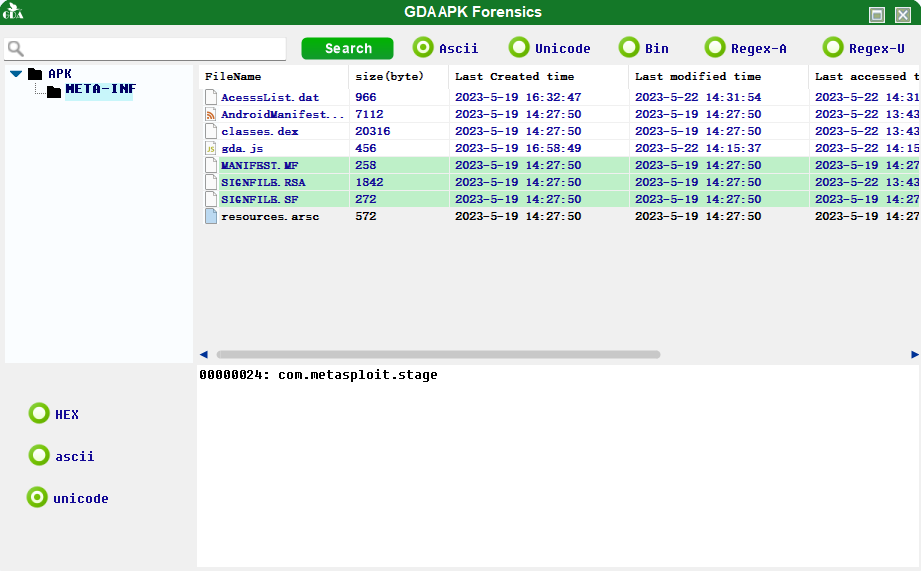Select the Regex-A search mode
921x571 pixels.
coord(715,48)
